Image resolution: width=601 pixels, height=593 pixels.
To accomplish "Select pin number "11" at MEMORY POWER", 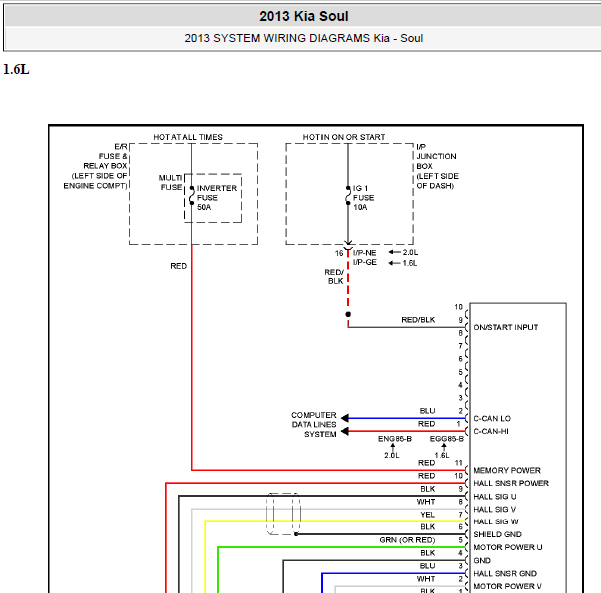I will click(x=459, y=463).
